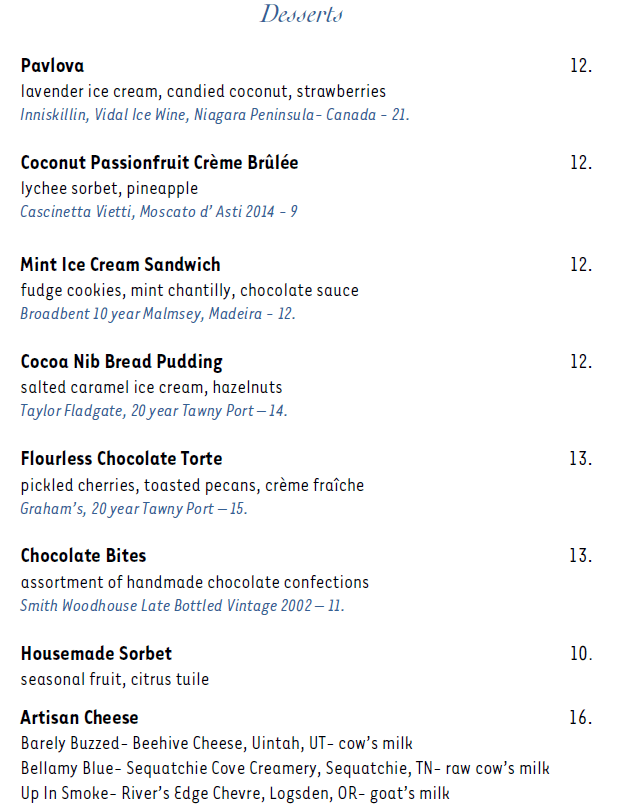
Task: Select Cascinetta Vietti Moscato d'Asti pairing
Action: pos(159,212)
